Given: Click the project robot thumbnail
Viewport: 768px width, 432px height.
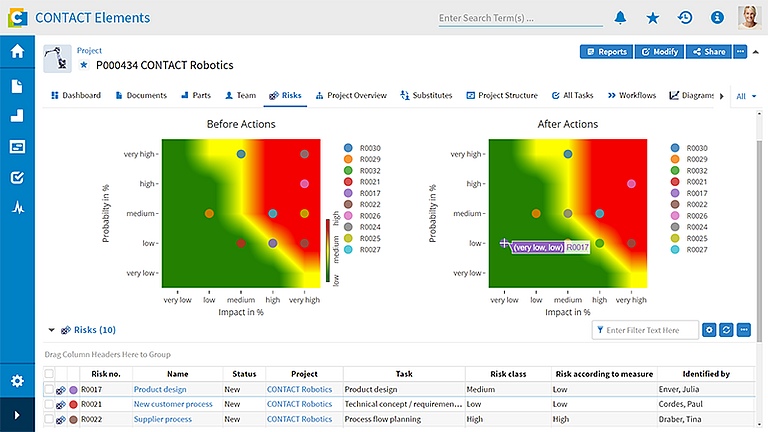Looking at the screenshot, I should [x=57, y=58].
